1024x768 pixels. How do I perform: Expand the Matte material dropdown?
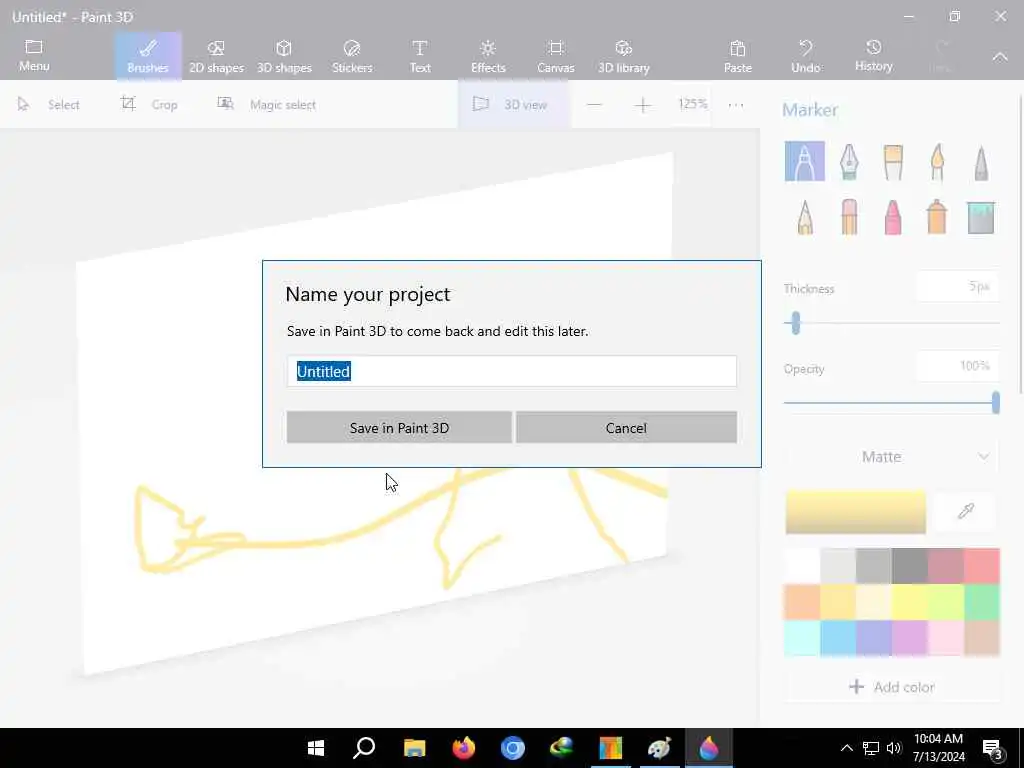(x=891, y=456)
